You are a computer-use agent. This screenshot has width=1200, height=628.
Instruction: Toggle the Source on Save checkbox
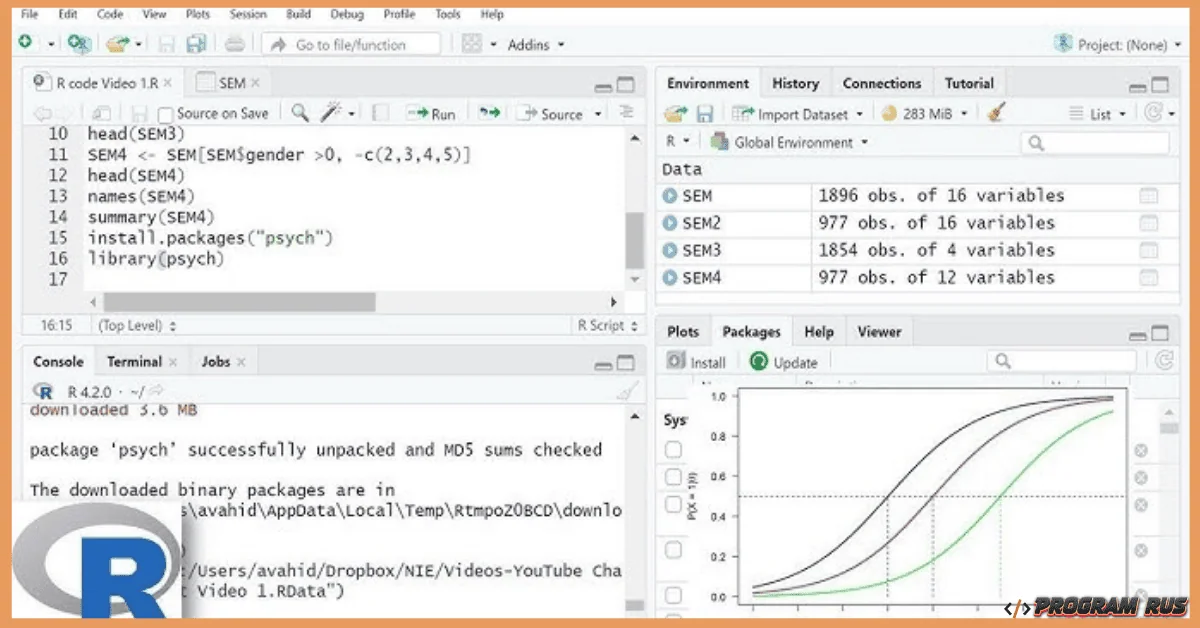[x=166, y=114]
